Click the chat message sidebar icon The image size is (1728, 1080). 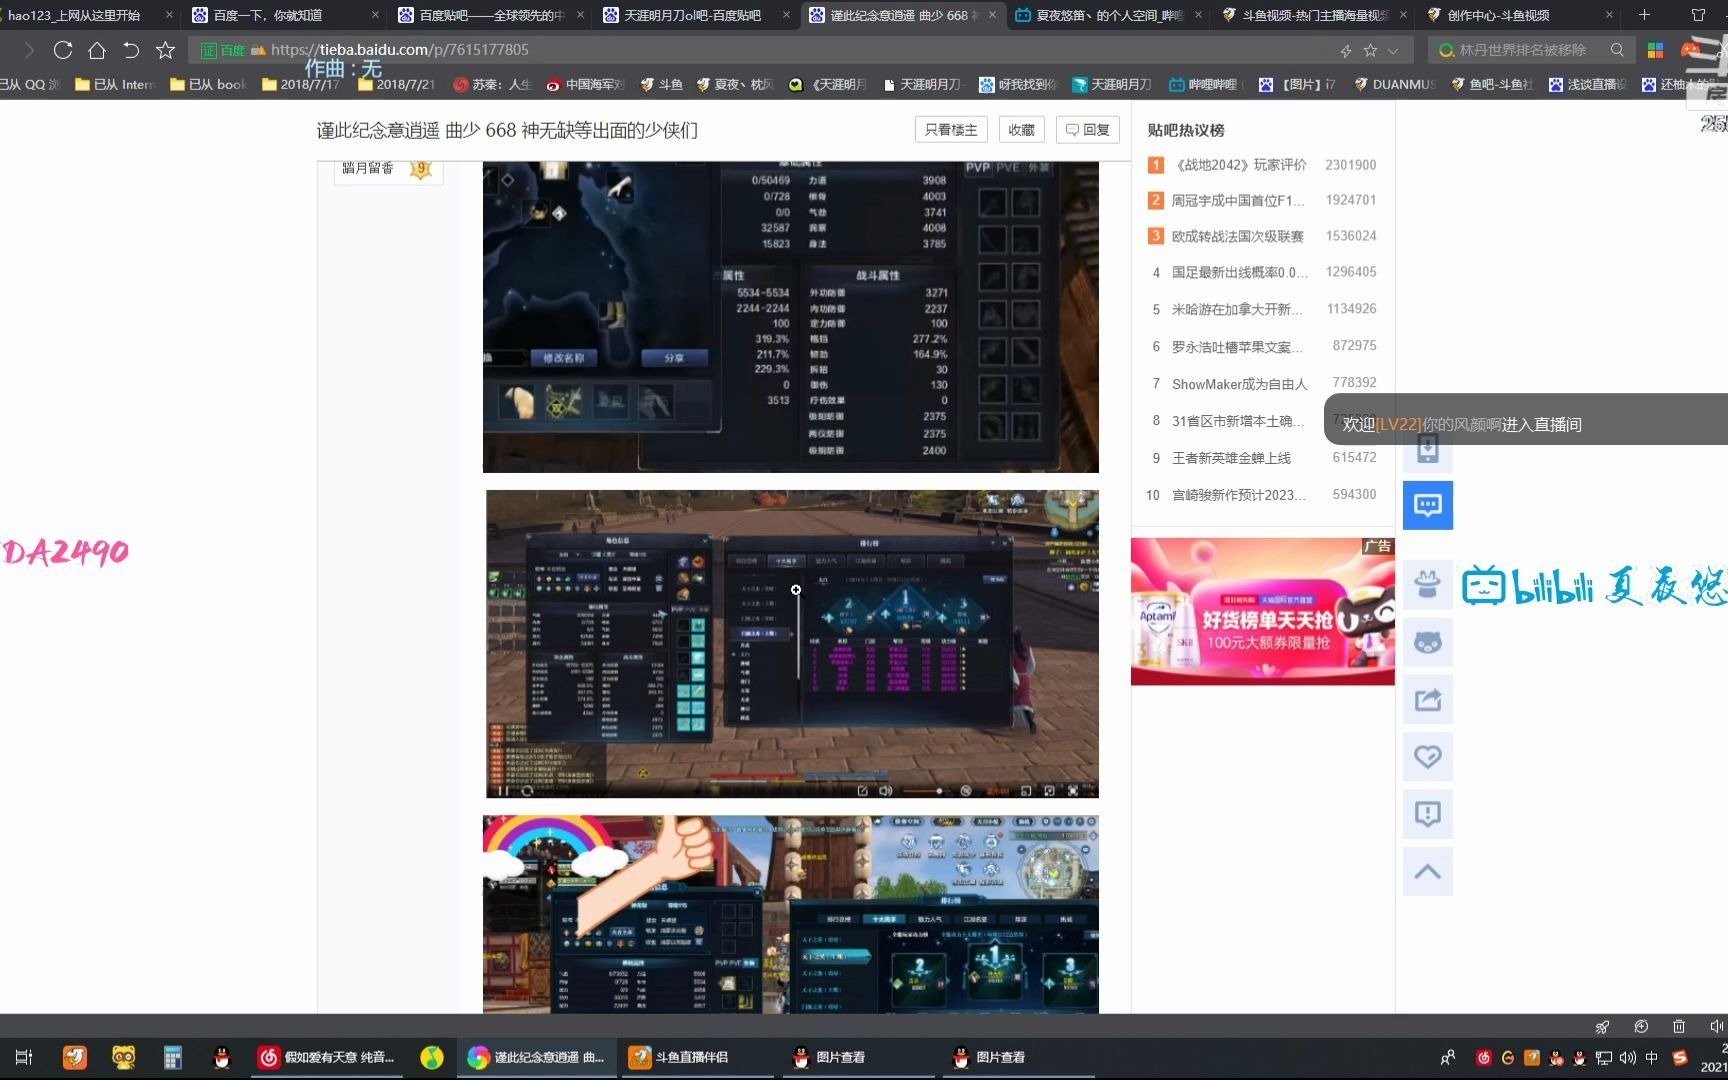1428,505
